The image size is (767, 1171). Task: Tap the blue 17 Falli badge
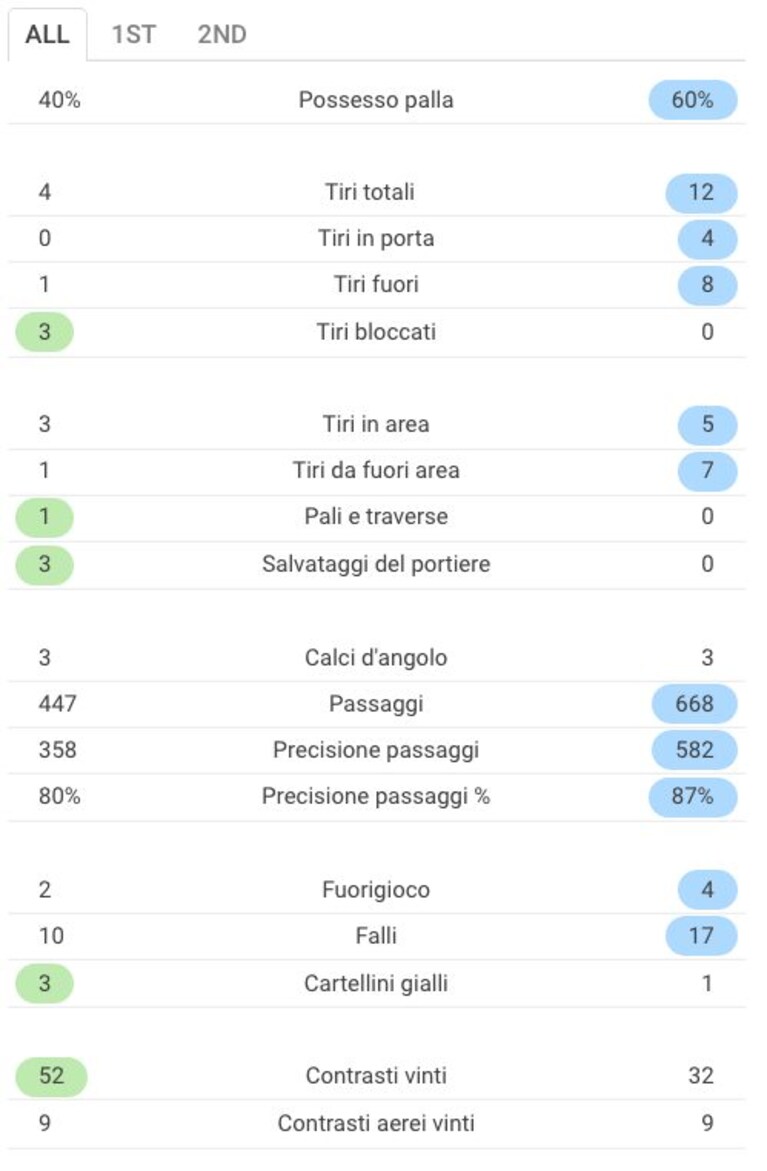(x=701, y=936)
